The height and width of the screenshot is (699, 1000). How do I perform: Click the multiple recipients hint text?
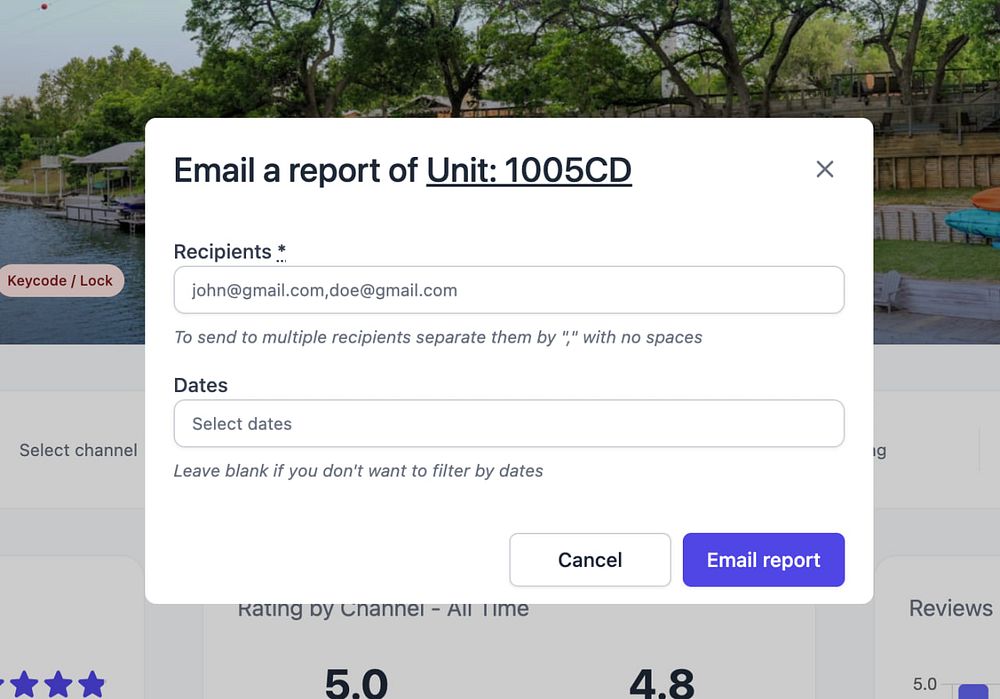(x=438, y=337)
